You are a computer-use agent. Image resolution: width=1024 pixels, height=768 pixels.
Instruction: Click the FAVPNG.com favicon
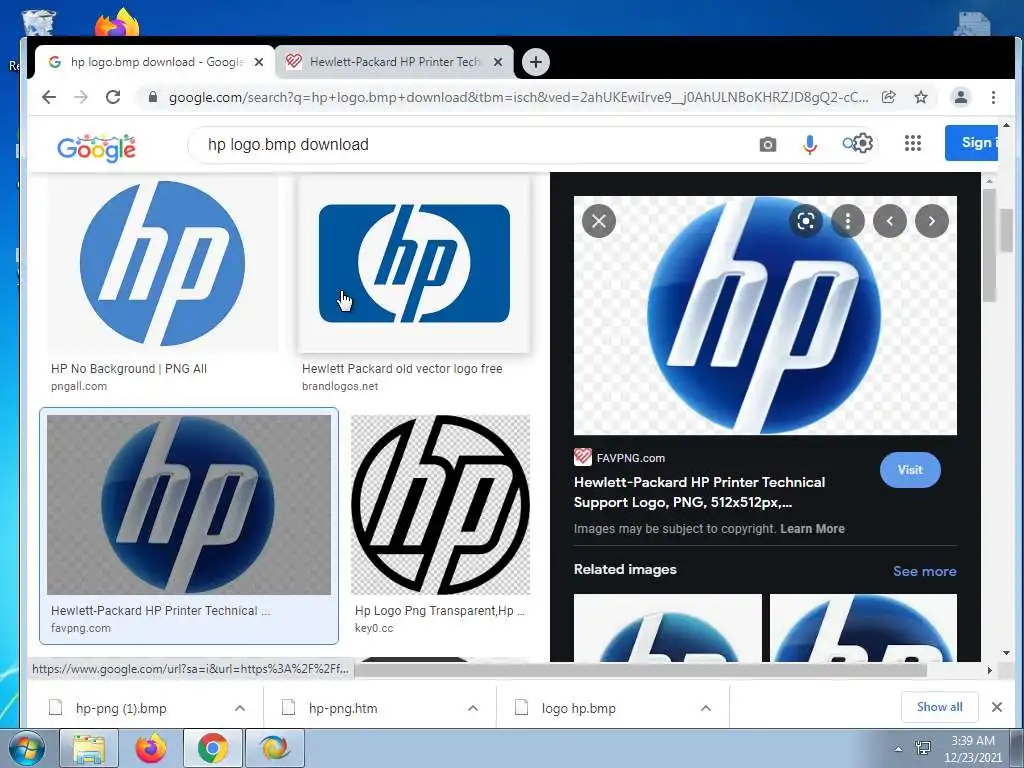coord(583,457)
